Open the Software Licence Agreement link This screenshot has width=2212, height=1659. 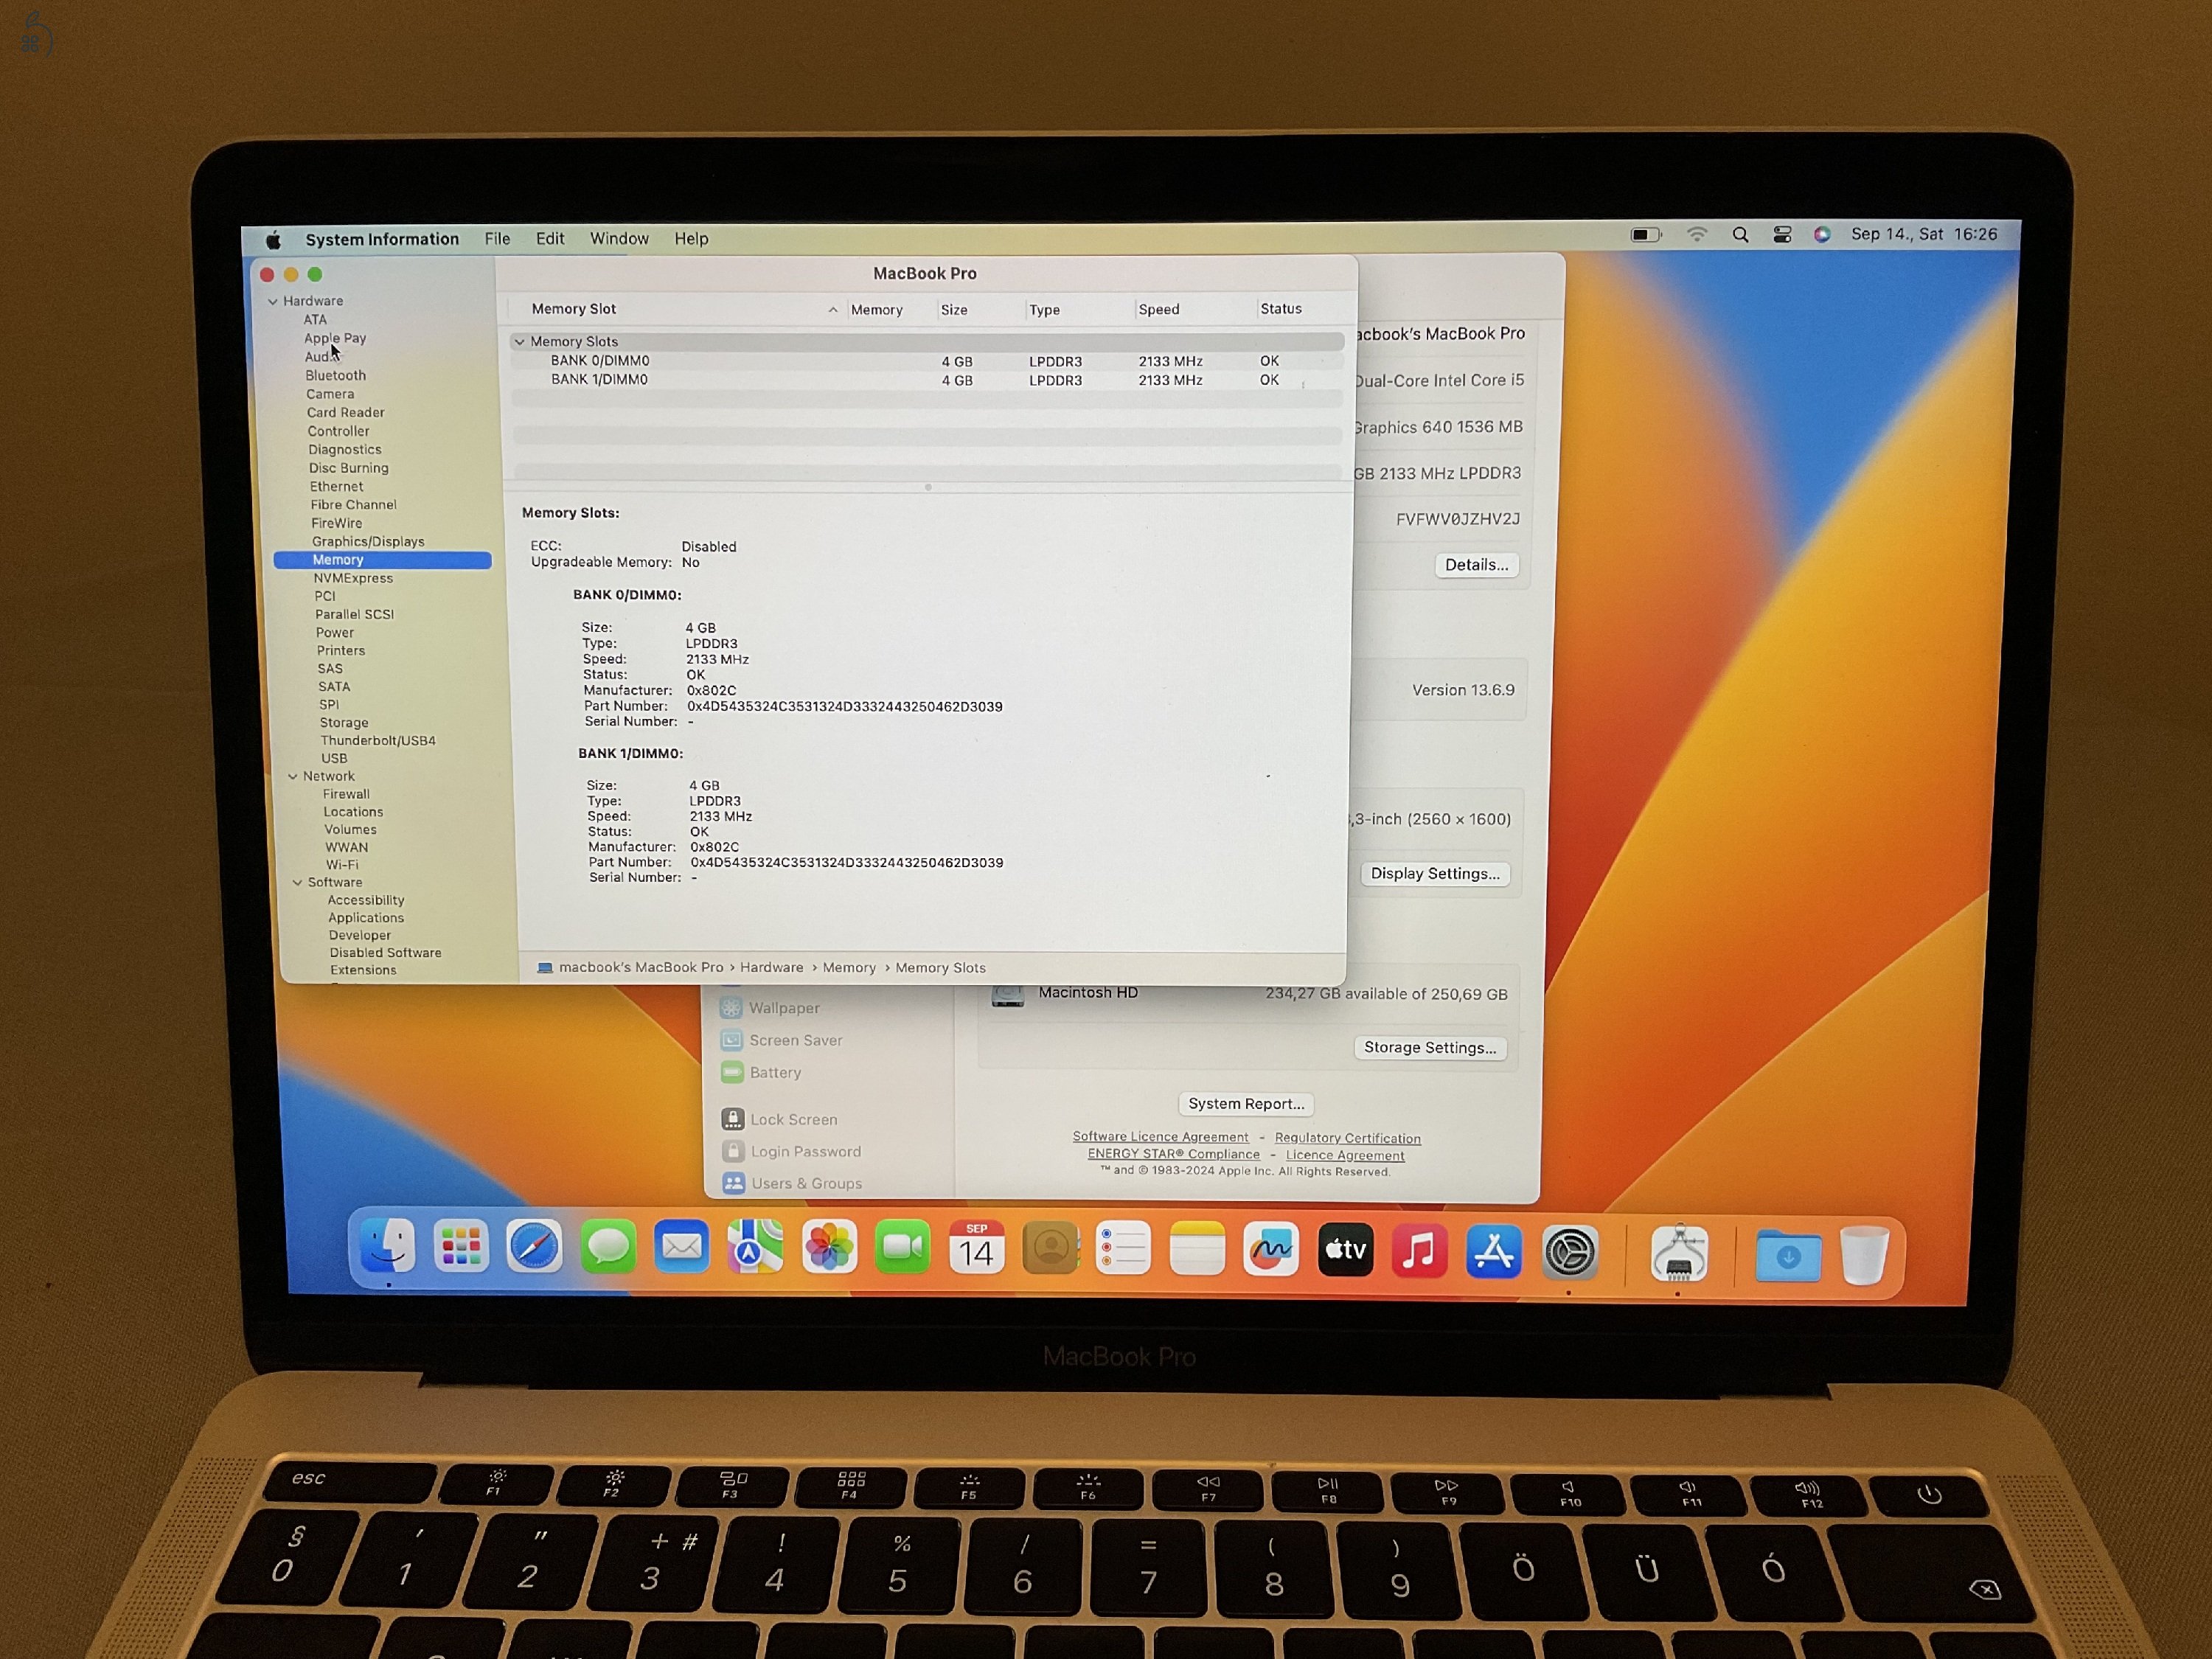tap(1160, 1137)
